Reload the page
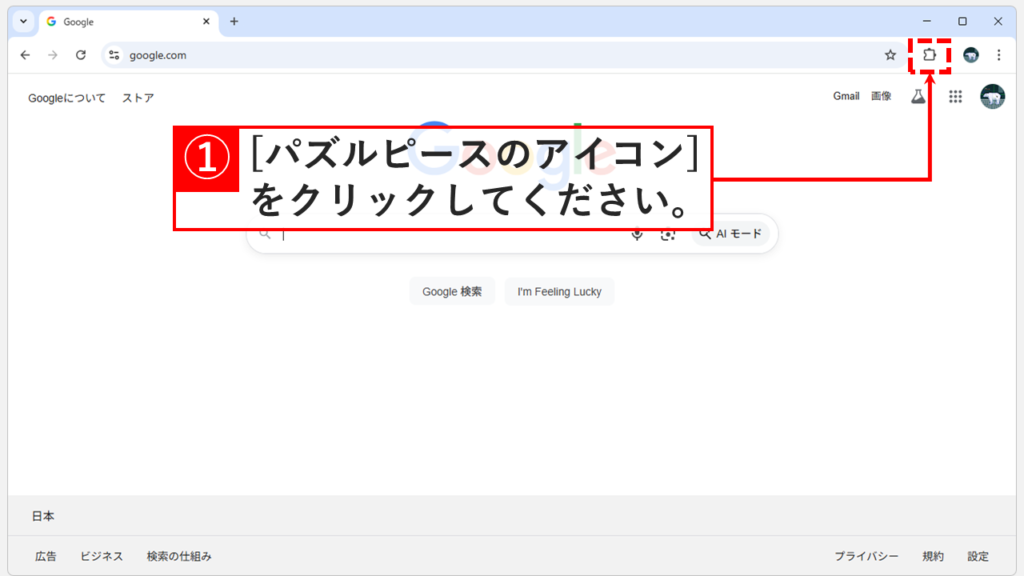The width and height of the screenshot is (1024, 576). tap(80, 56)
